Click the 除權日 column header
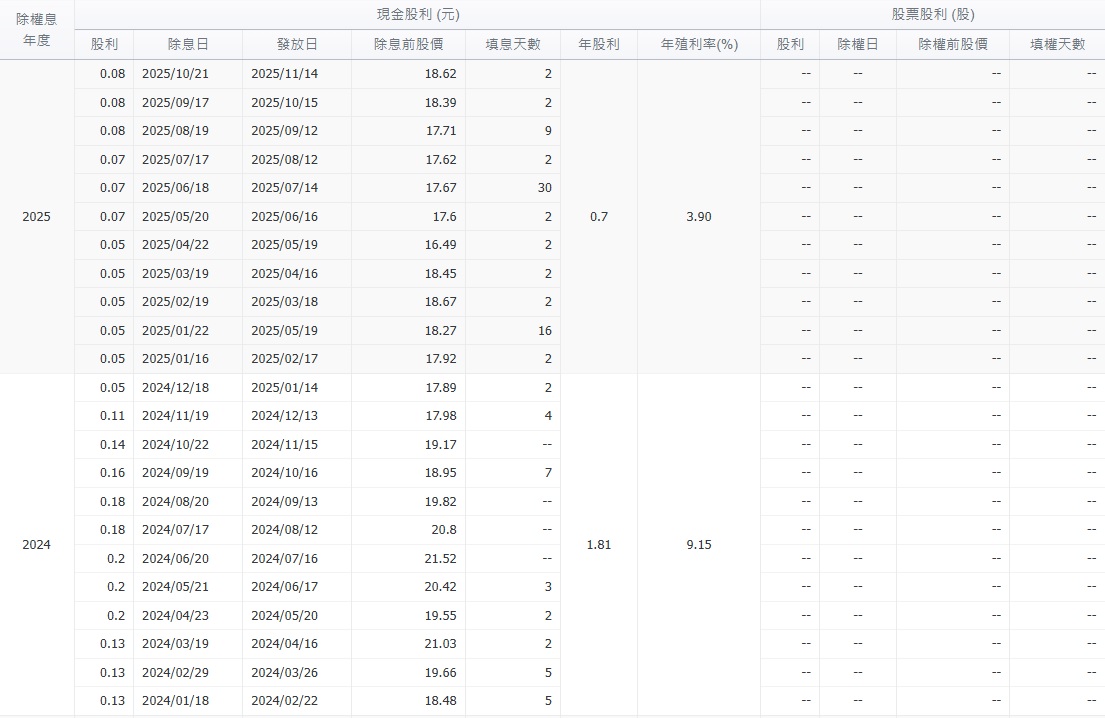This screenshot has height=718, width=1105. (858, 44)
